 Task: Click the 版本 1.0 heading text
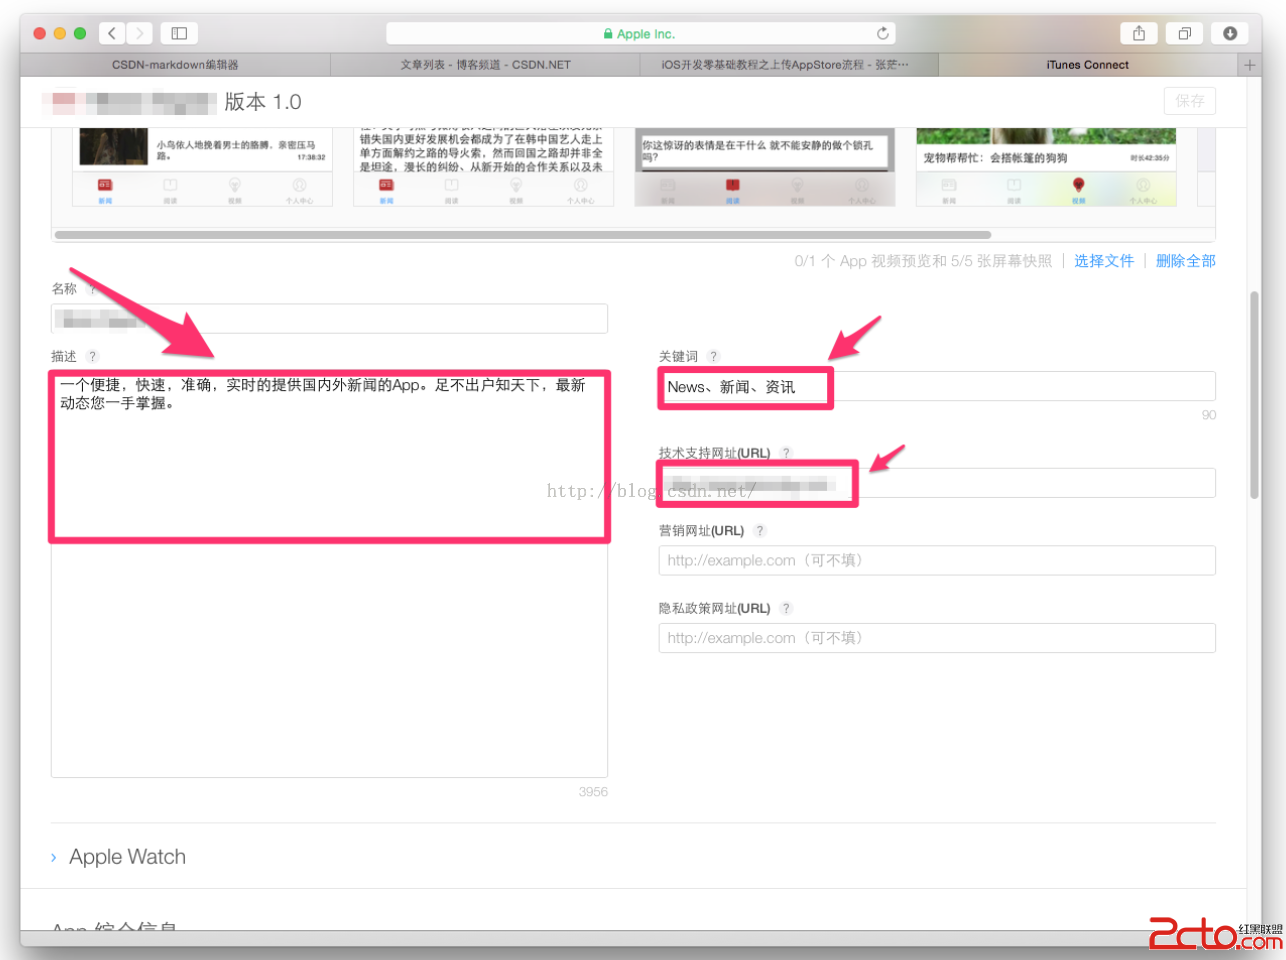coord(263,102)
